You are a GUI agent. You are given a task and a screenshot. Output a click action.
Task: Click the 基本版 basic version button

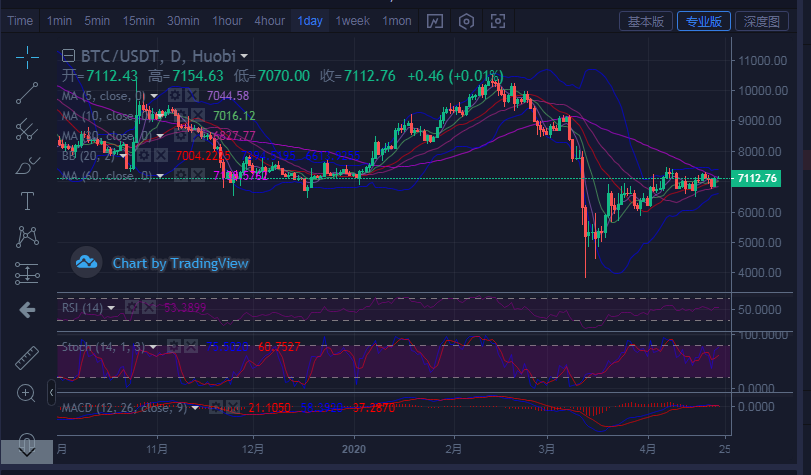[645, 21]
